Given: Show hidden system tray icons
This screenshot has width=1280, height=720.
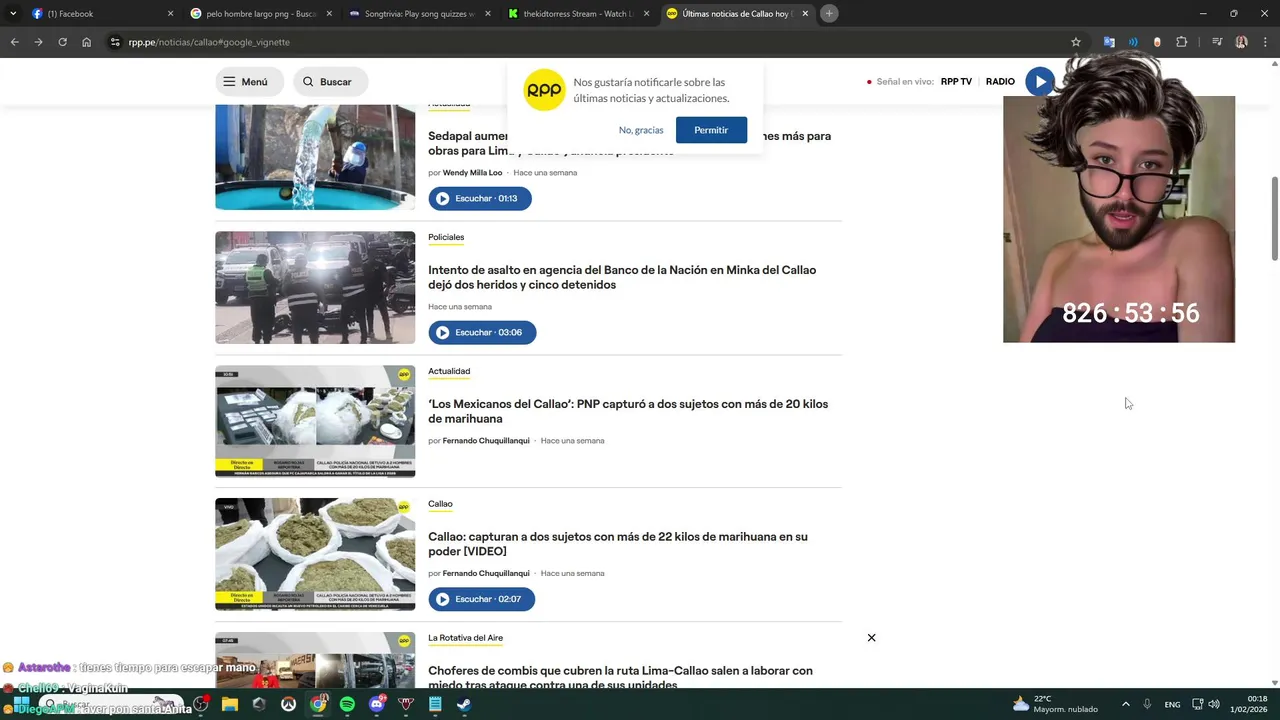Looking at the screenshot, I should pyautogui.click(x=1125, y=704).
